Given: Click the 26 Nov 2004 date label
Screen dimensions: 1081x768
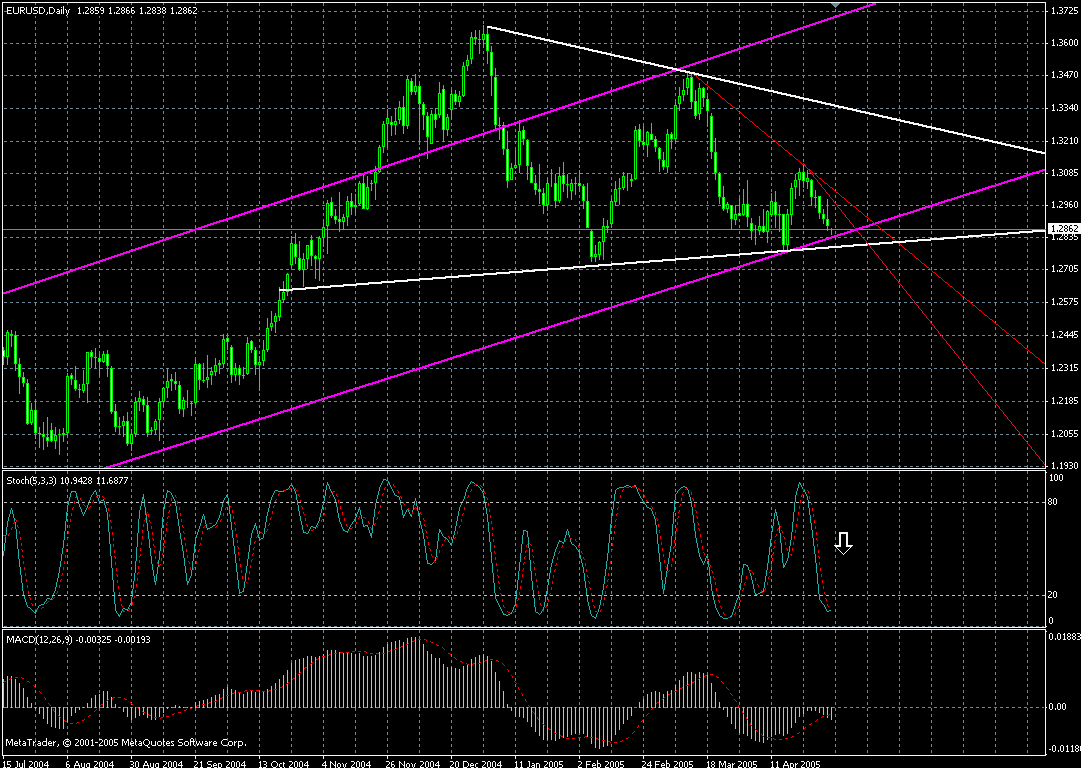Looking at the screenshot, I should click(x=412, y=763).
